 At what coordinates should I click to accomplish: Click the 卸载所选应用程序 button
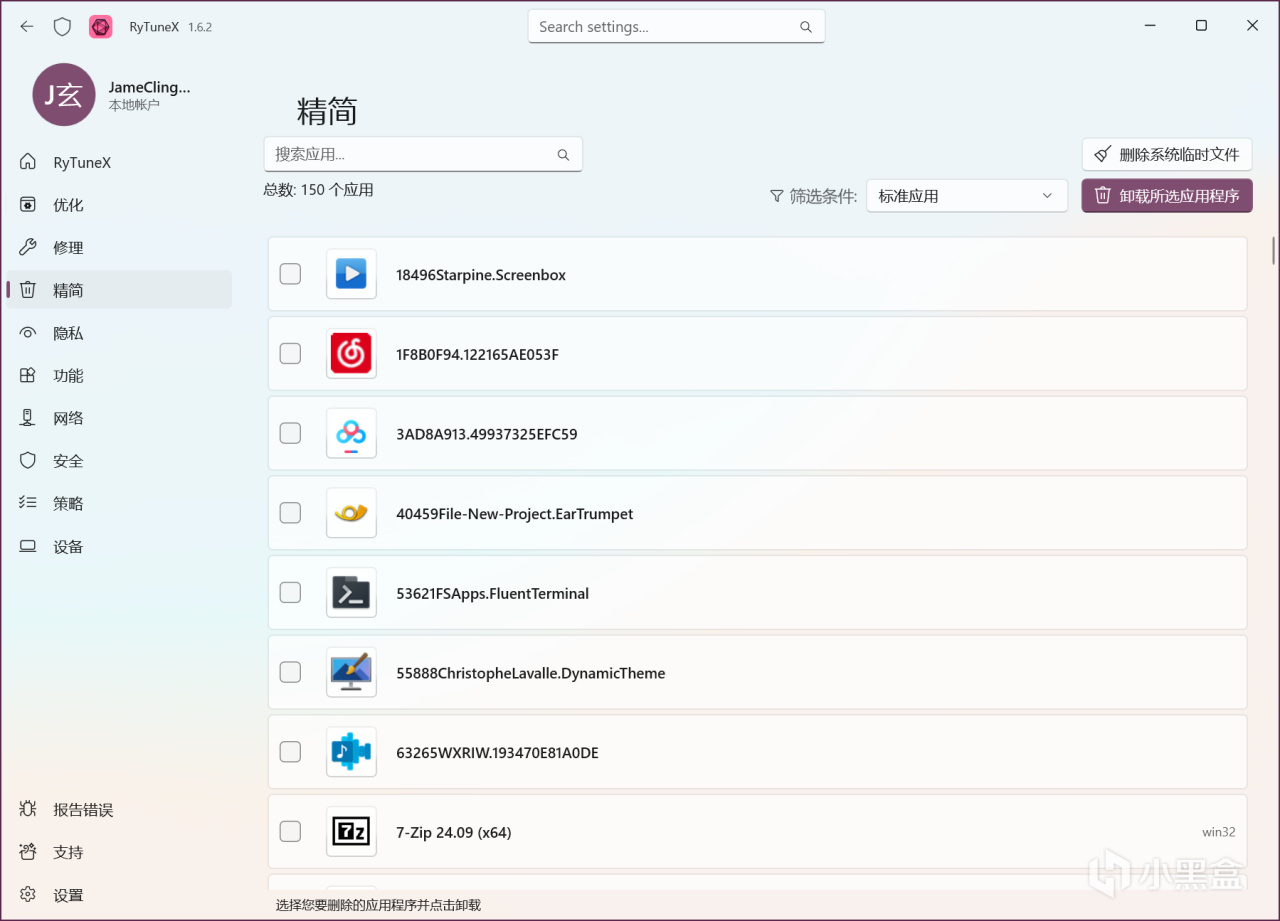tap(1167, 196)
